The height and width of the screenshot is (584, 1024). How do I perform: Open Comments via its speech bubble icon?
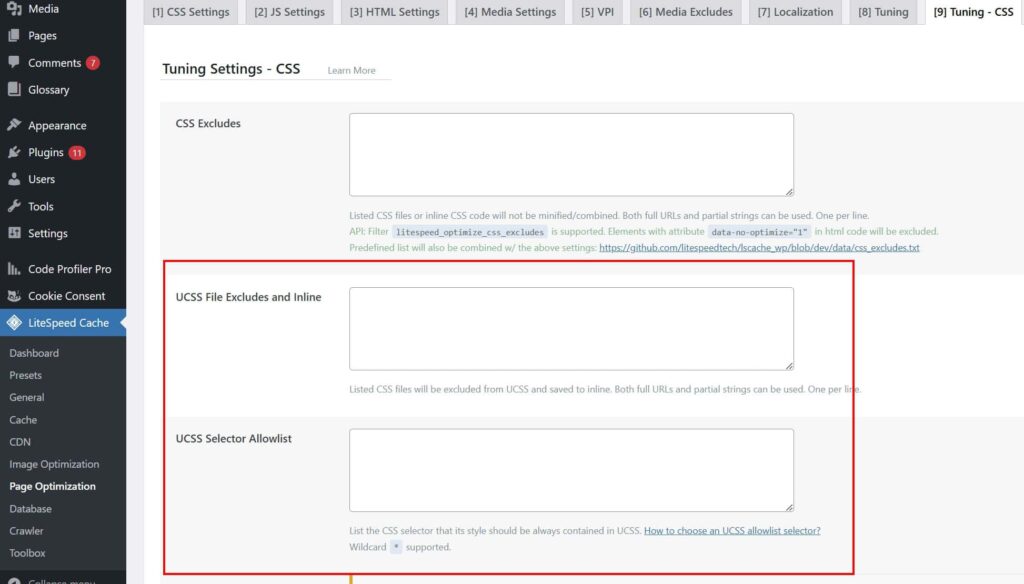tap(14, 63)
